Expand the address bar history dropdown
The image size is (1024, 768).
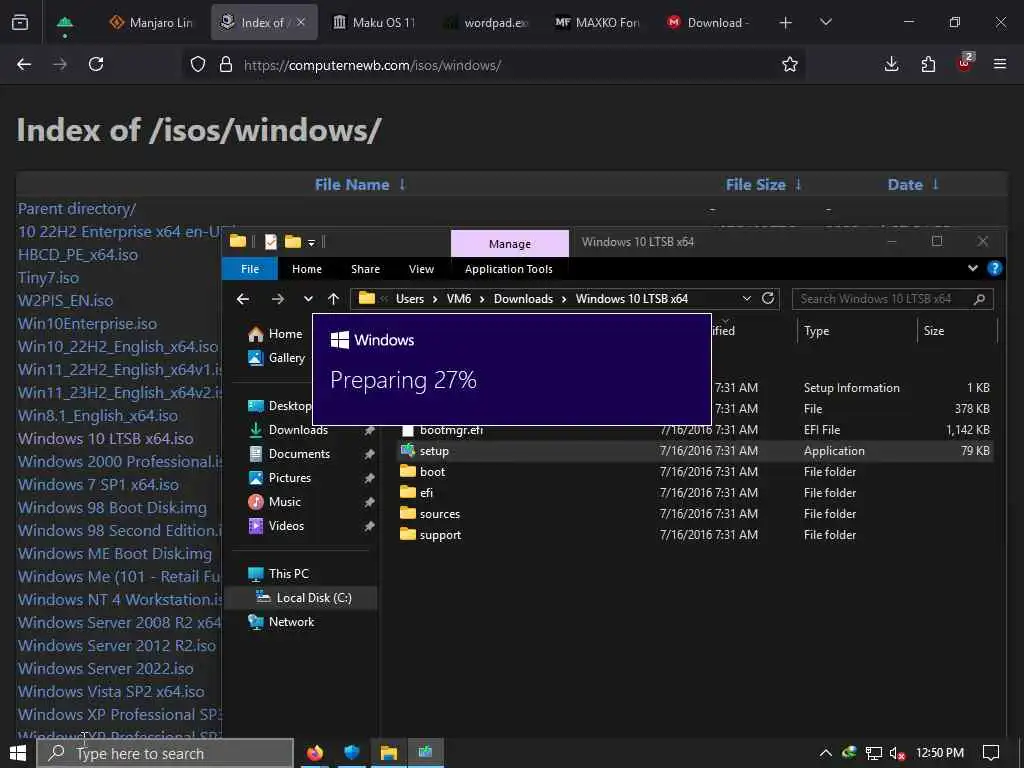[x=746, y=298]
